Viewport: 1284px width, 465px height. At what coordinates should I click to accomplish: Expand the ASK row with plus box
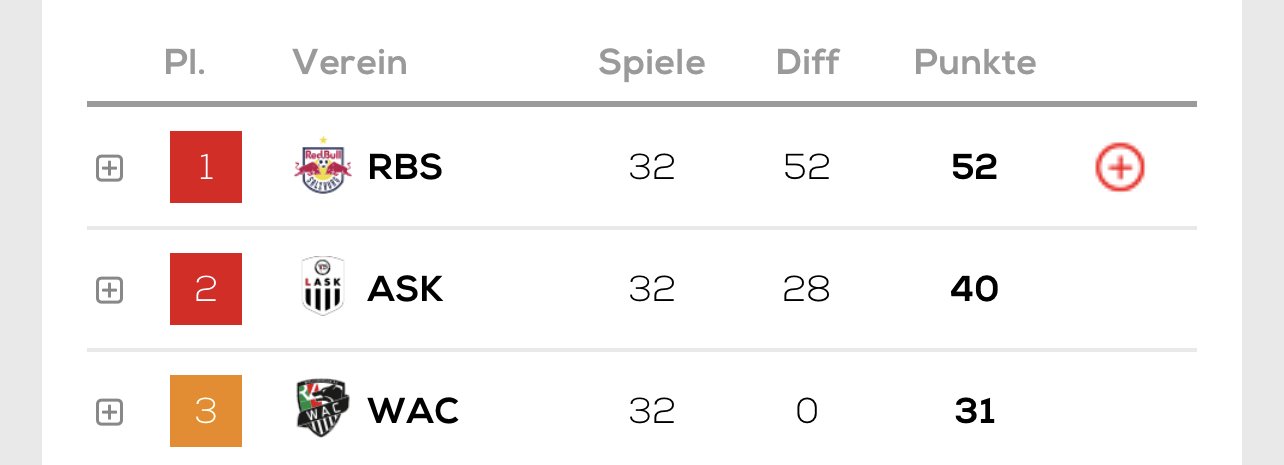pos(109,290)
